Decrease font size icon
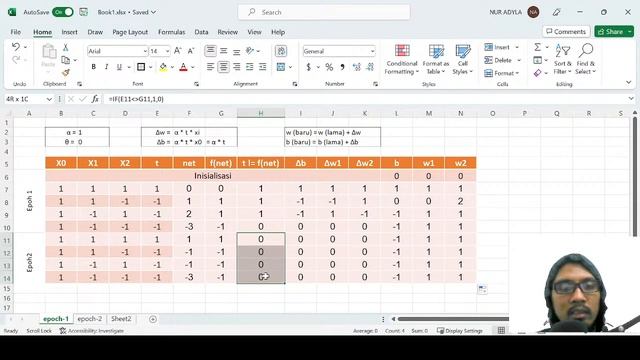Screen dimensions: 640x360 [x=191, y=51]
